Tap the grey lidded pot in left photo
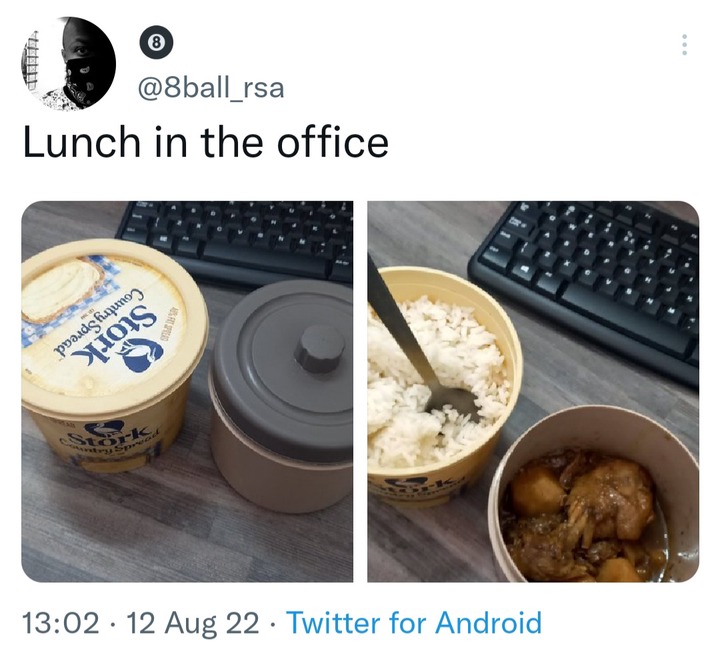The height and width of the screenshot is (649, 720). (280, 395)
